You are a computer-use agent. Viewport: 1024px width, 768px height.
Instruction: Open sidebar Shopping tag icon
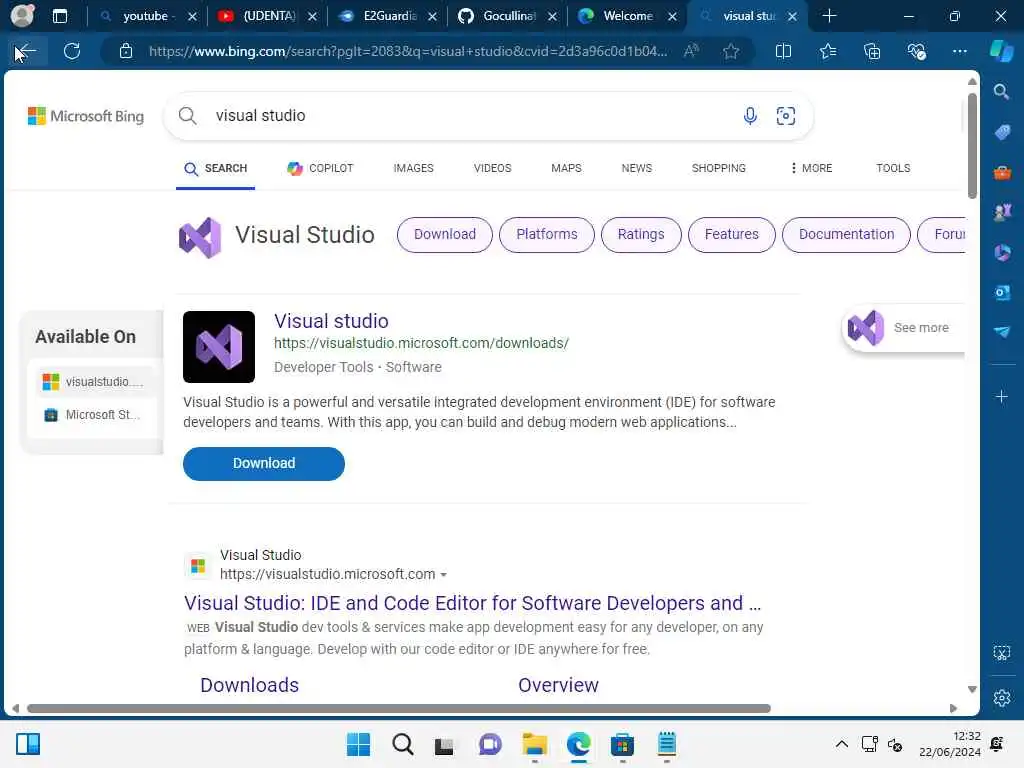[1002, 132]
